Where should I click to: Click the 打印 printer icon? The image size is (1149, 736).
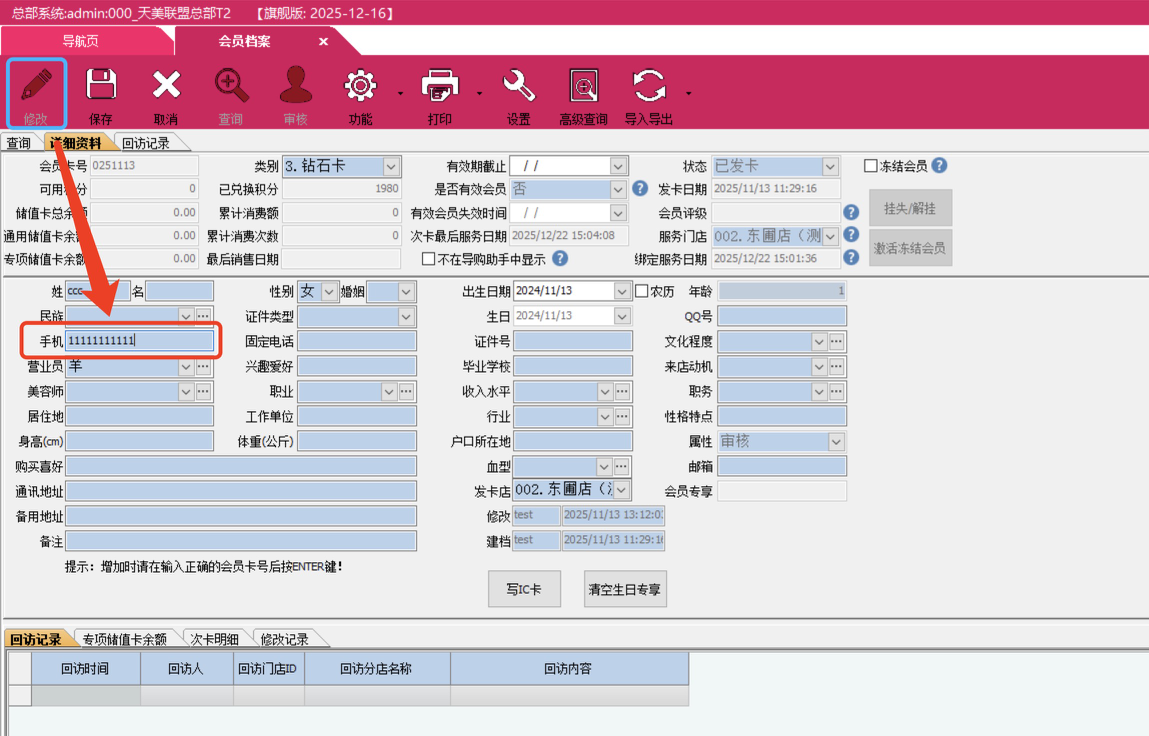pyautogui.click(x=440, y=86)
